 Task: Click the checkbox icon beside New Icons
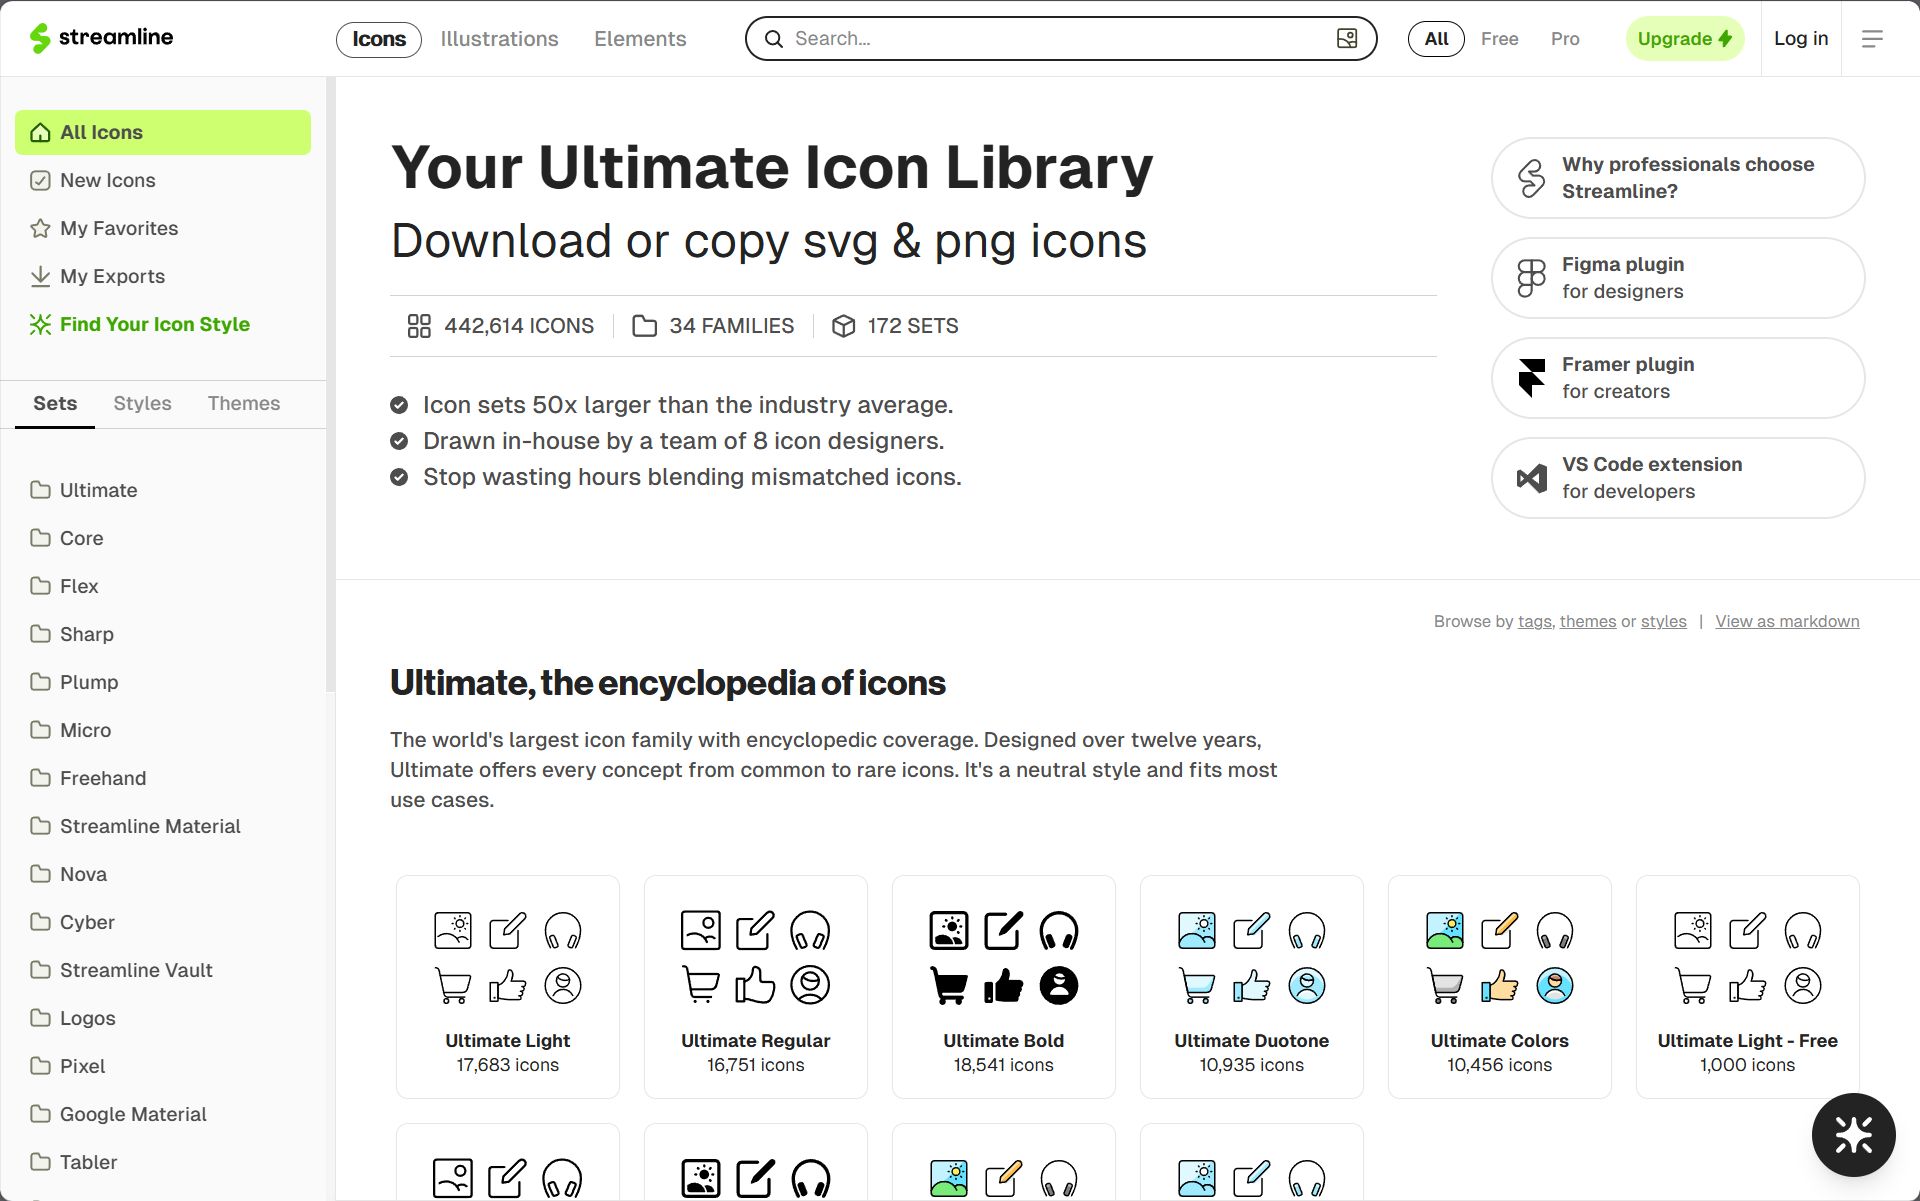point(40,180)
